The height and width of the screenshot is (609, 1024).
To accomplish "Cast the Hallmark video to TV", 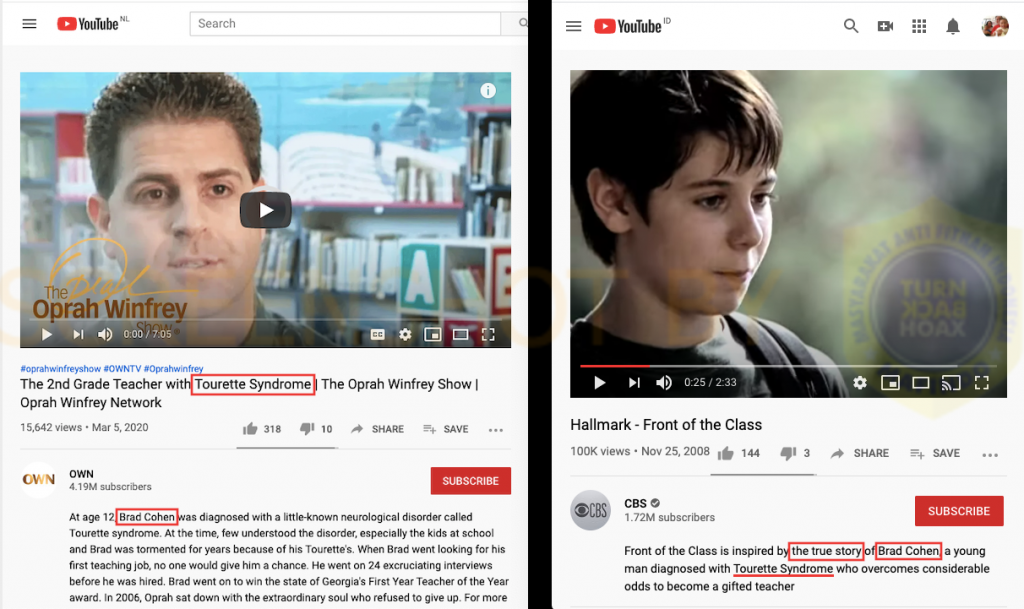I will pos(951,383).
